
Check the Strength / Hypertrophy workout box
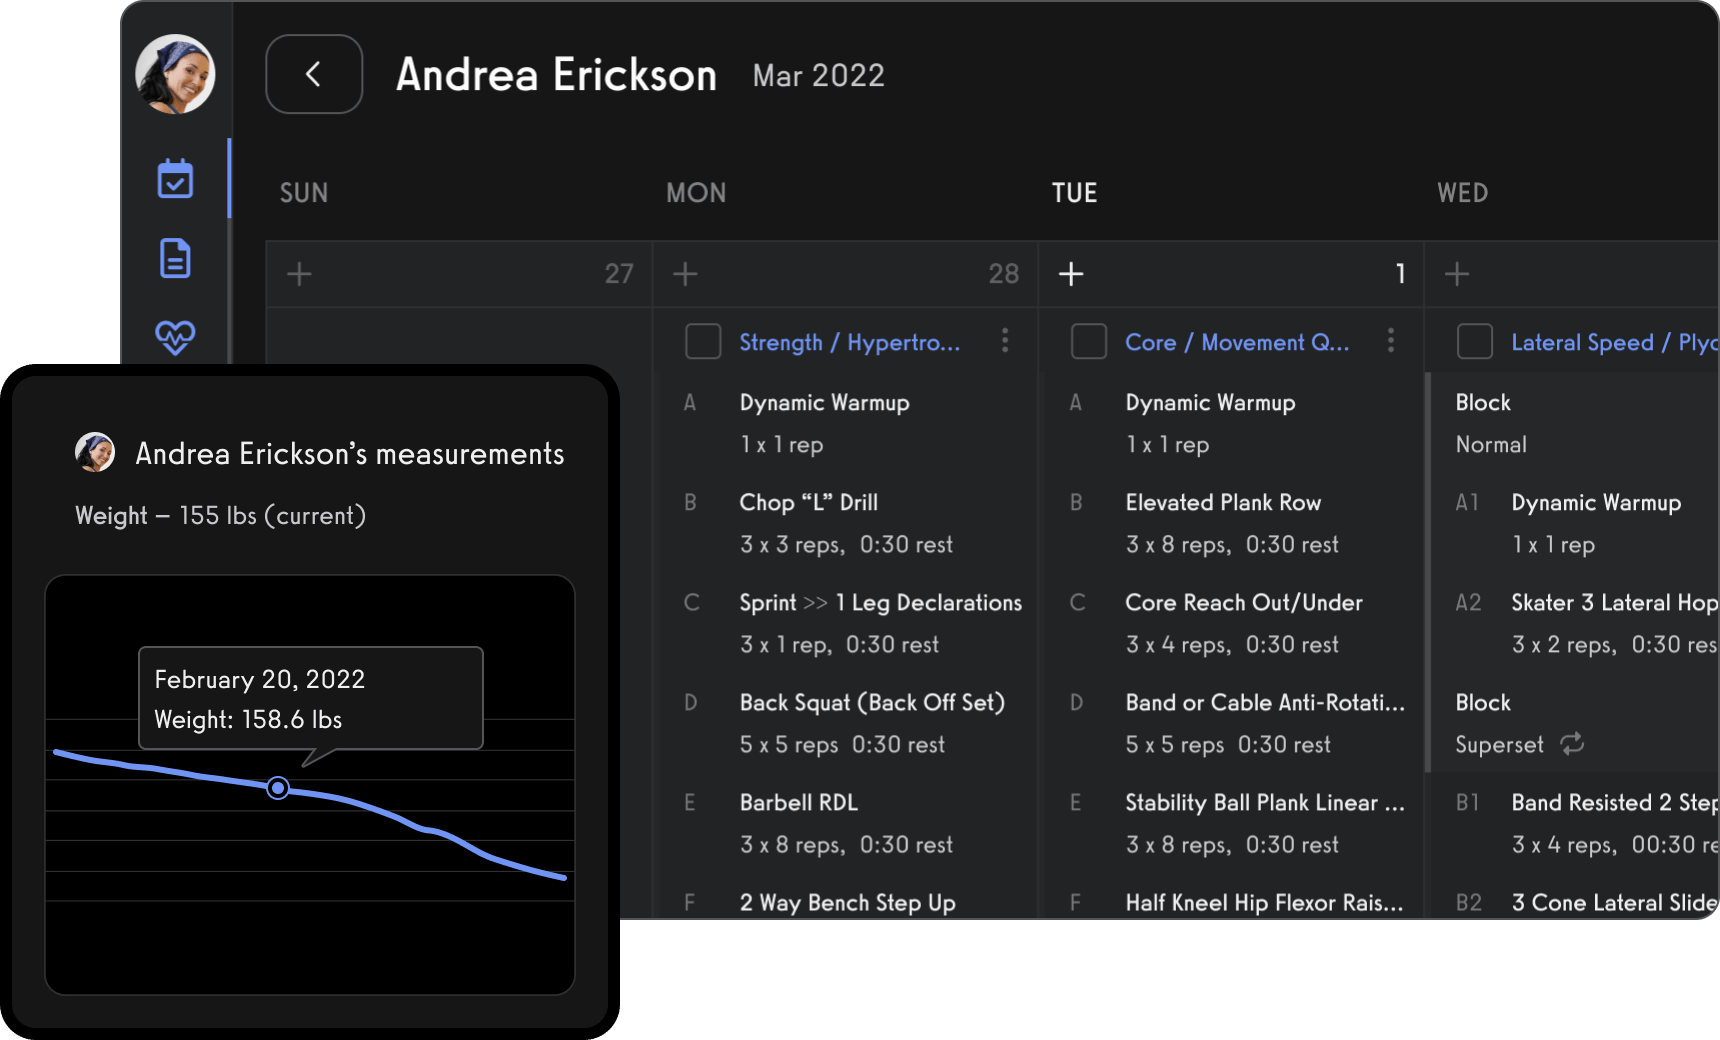703,342
